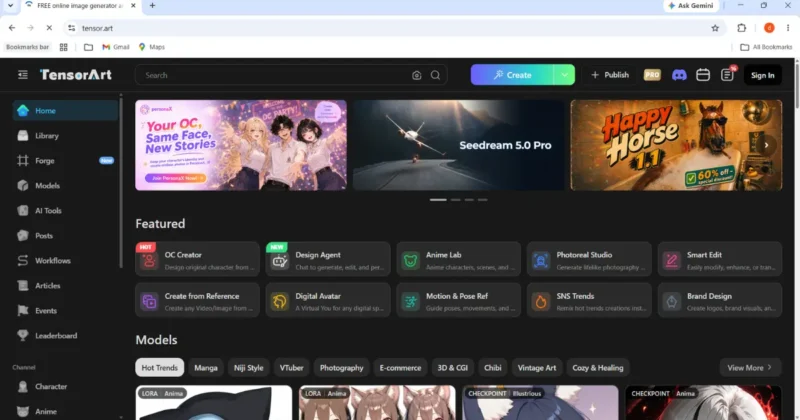Open the Motion & Pose Ref tool

459,300
